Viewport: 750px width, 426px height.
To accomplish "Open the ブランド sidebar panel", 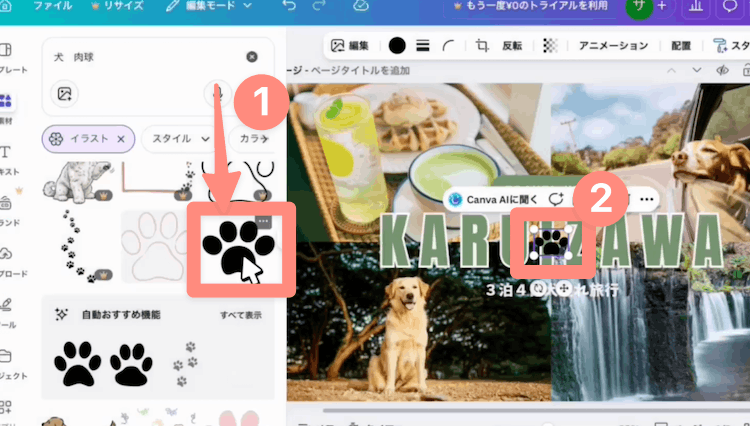I will coord(7,211).
